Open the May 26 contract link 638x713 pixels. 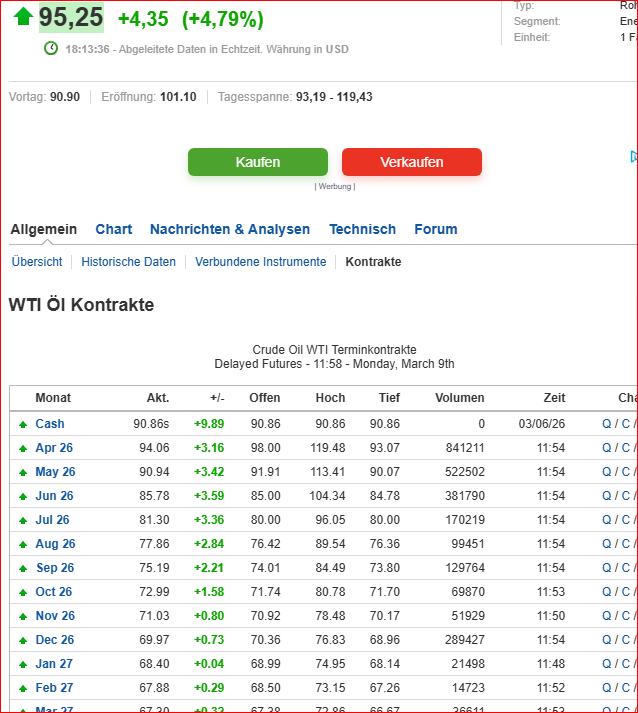55,472
